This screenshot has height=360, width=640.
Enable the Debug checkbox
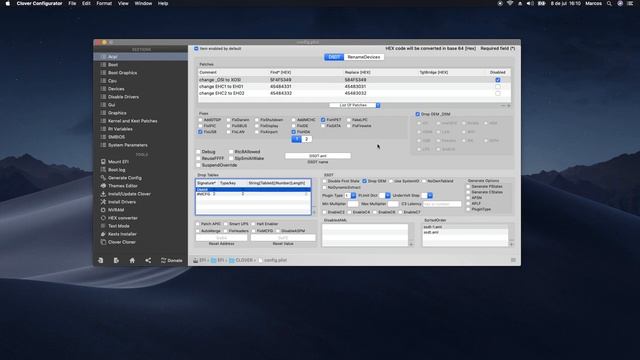[198, 152]
